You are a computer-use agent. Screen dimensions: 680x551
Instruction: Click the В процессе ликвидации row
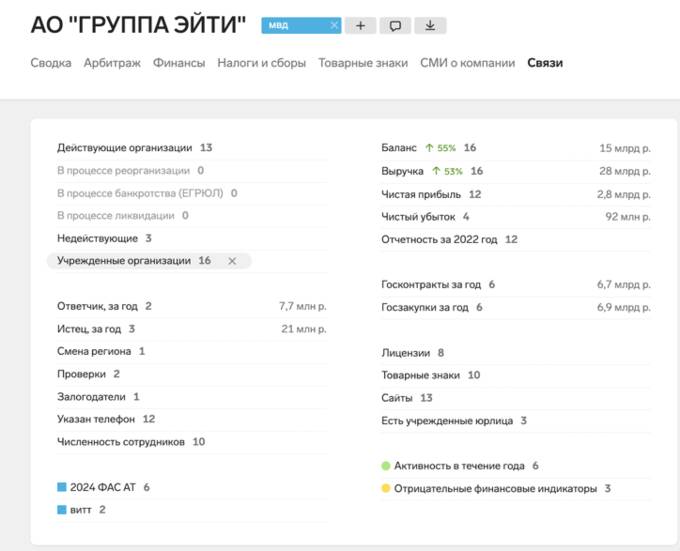pos(192,216)
